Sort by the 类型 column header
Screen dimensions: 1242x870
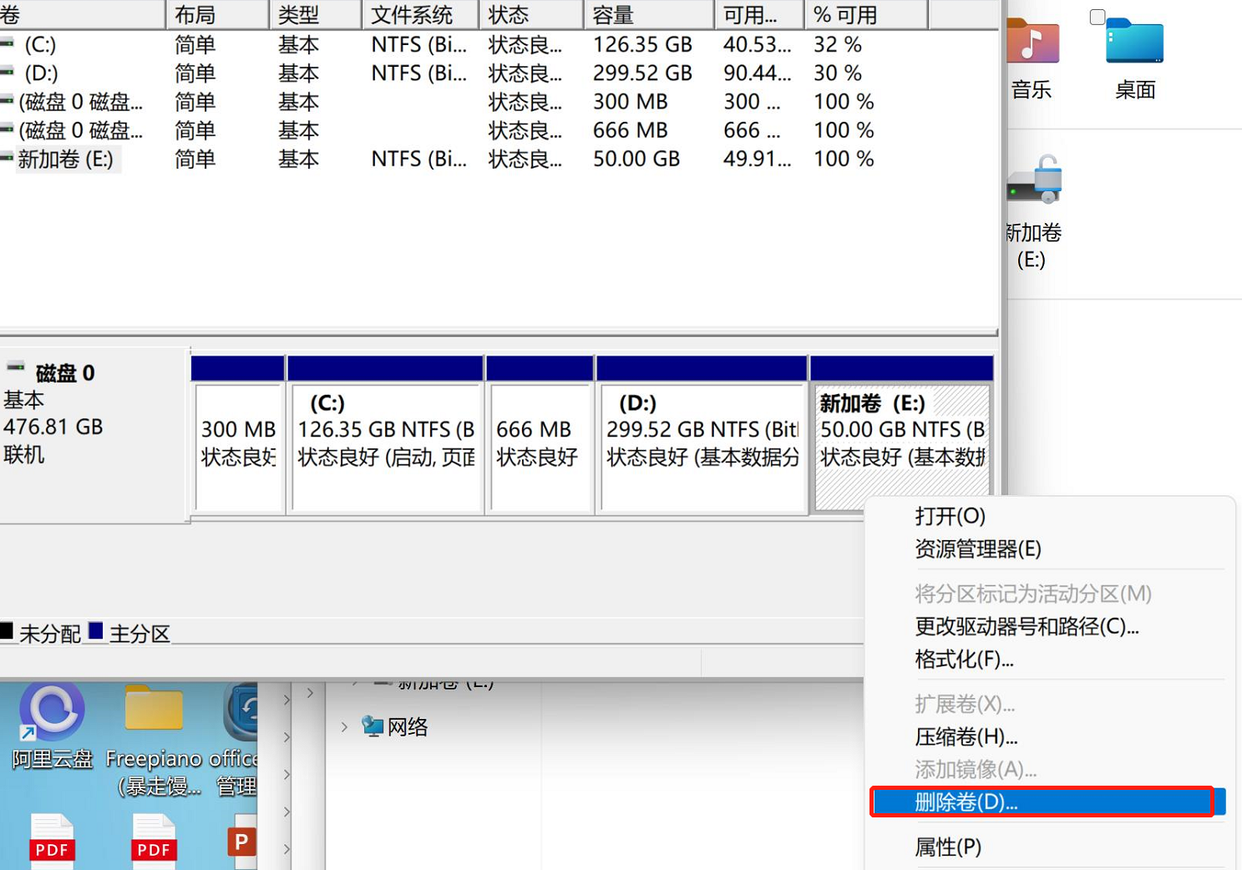tap(316, 15)
